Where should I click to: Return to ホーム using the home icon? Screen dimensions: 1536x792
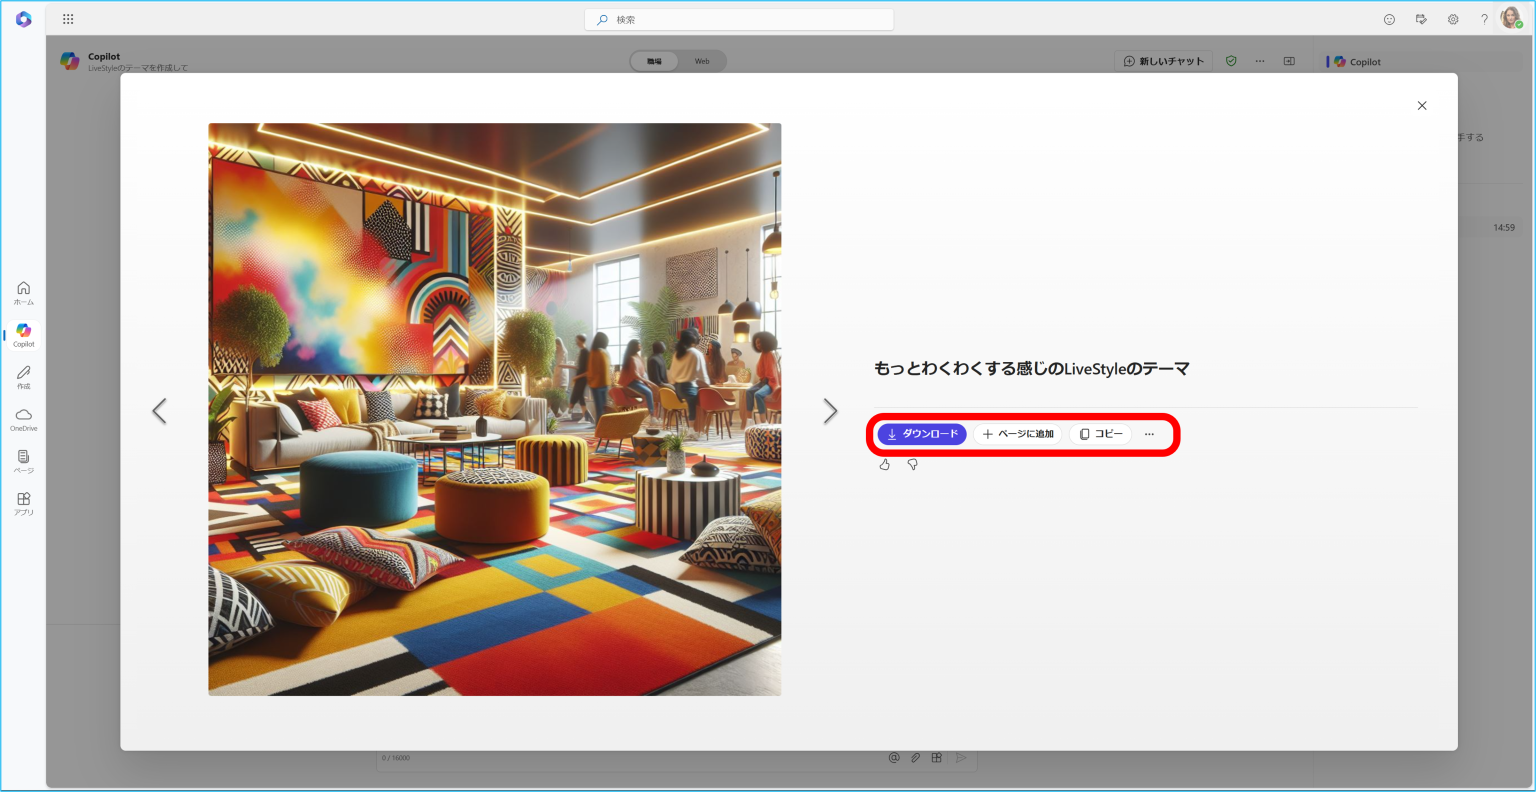point(22,293)
